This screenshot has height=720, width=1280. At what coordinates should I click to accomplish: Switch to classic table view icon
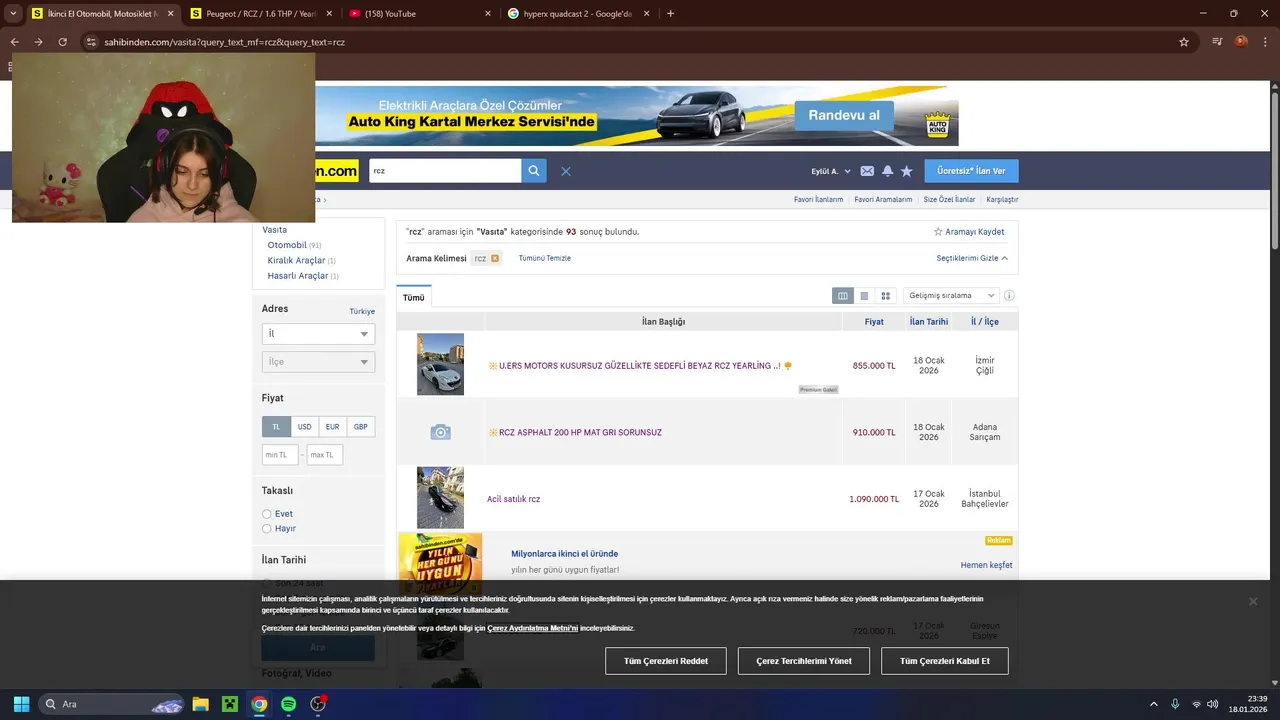click(843, 296)
